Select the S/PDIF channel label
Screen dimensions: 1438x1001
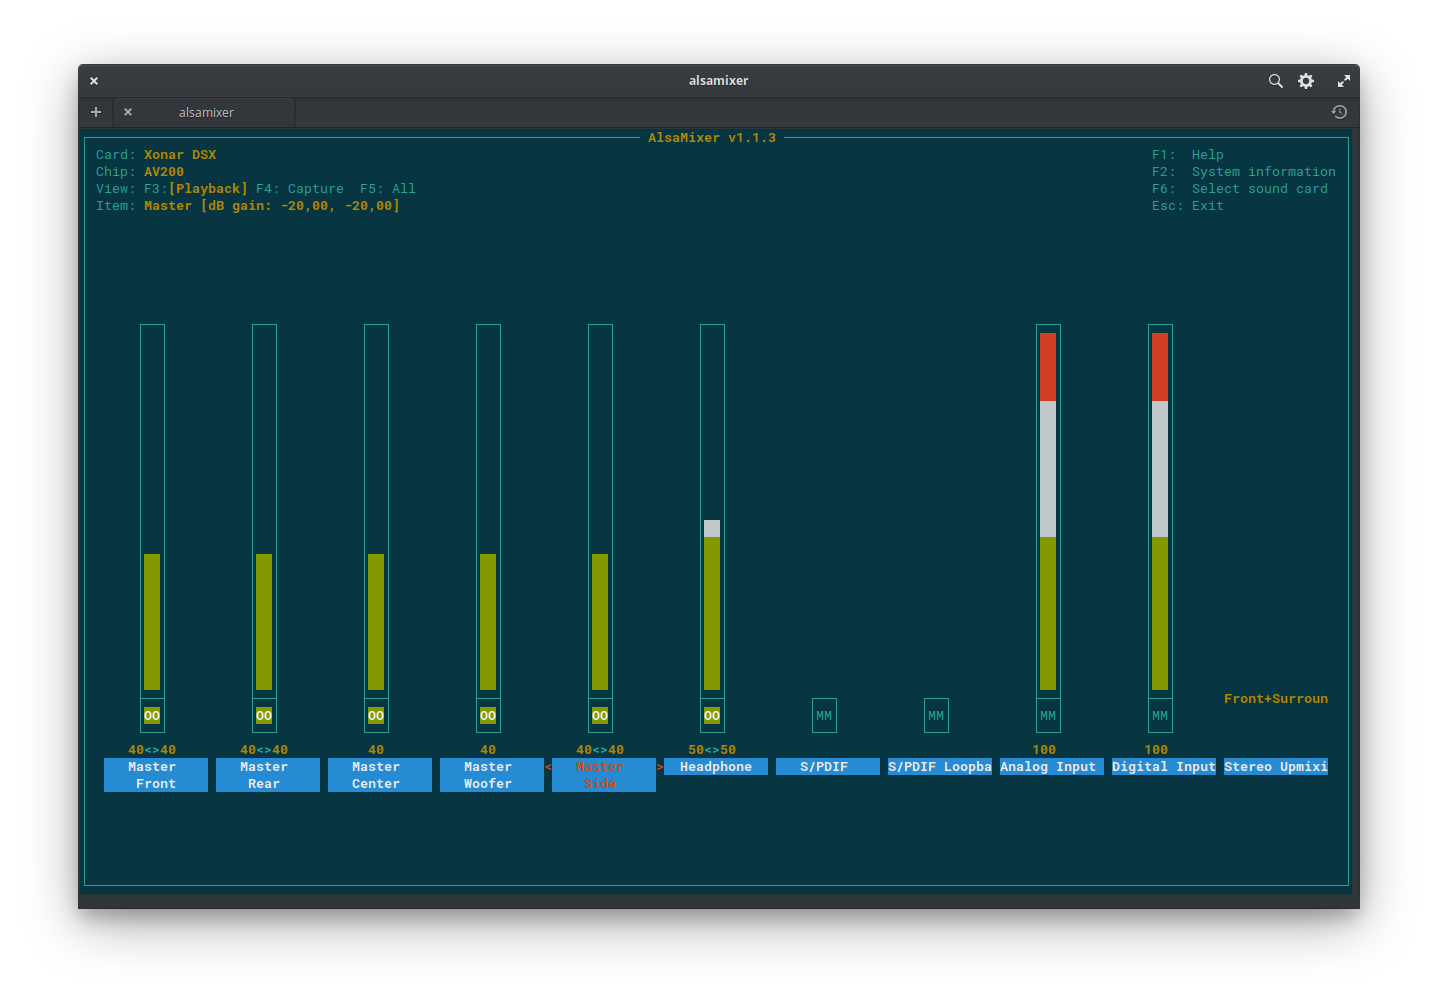click(828, 767)
